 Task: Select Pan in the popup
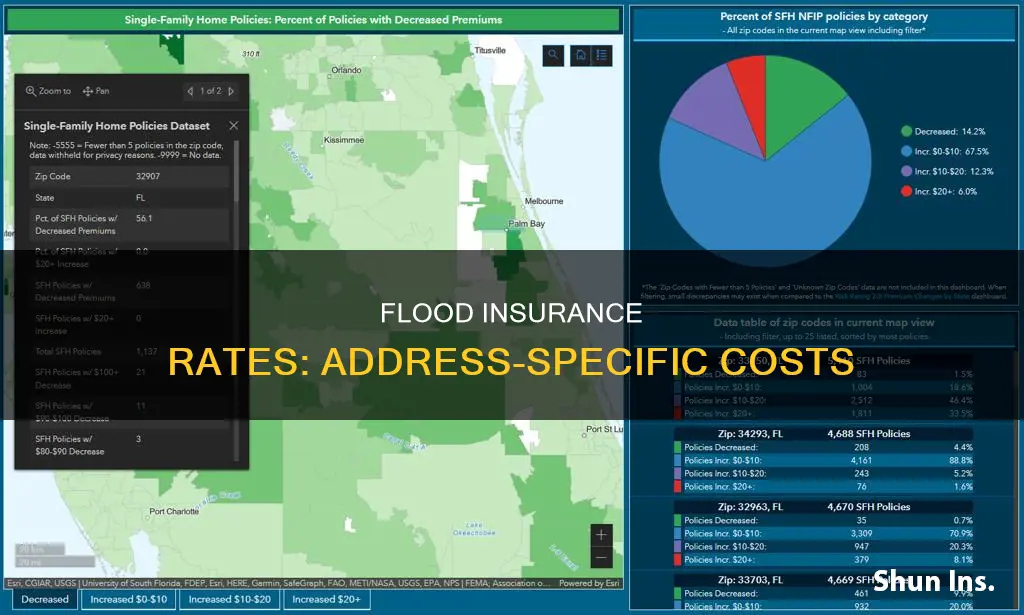96,91
